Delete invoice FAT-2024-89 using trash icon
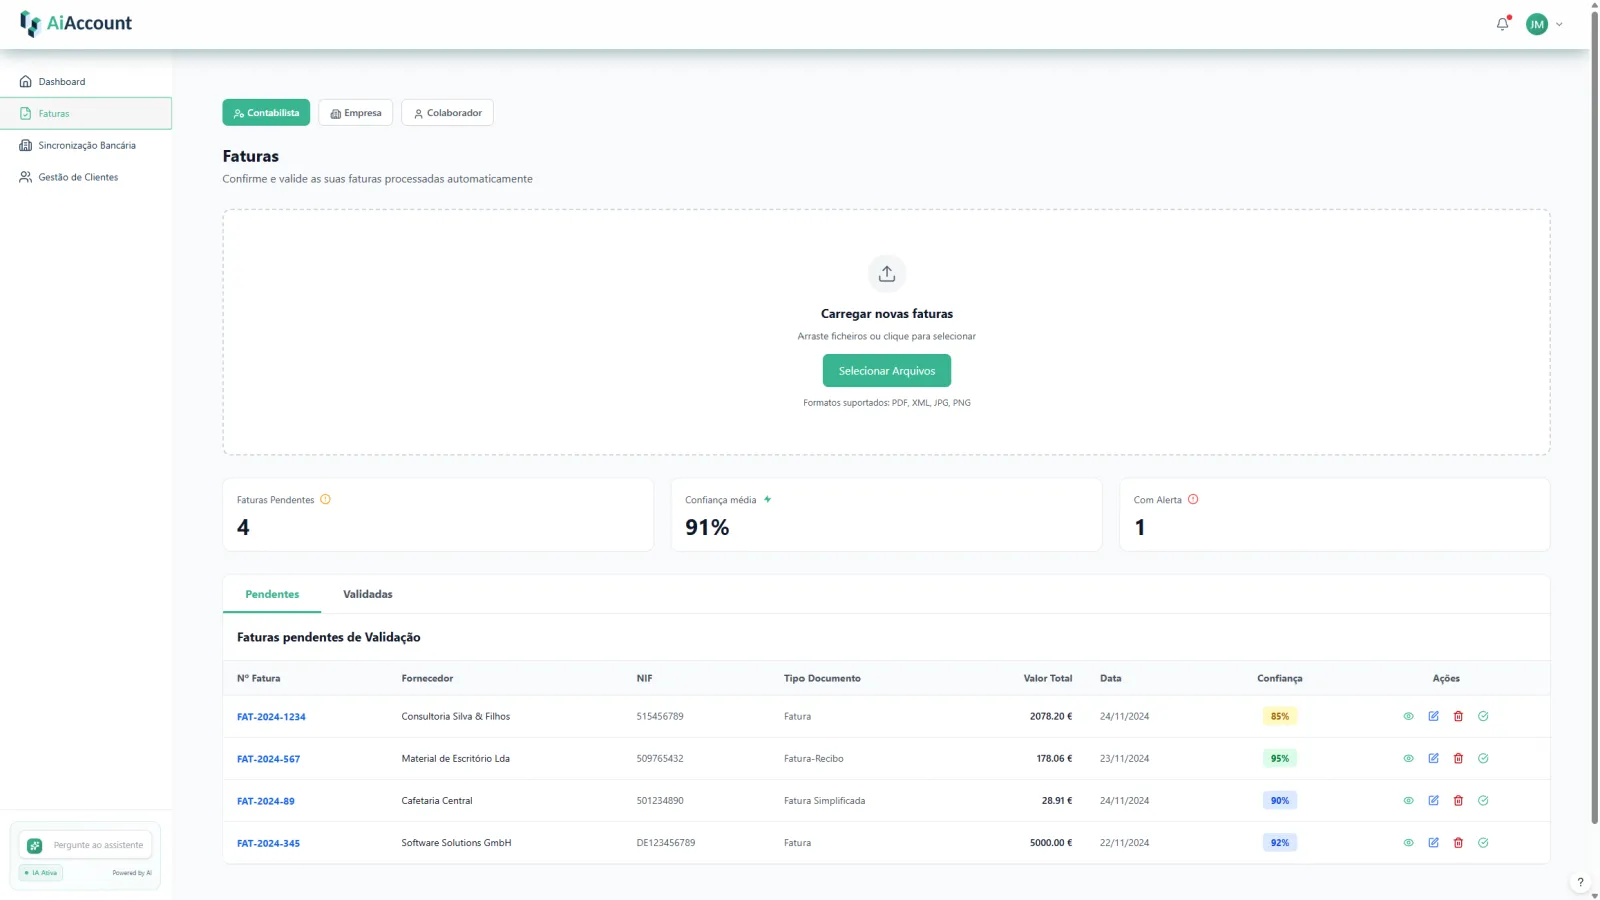This screenshot has width=1600, height=900. [x=1458, y=800]
